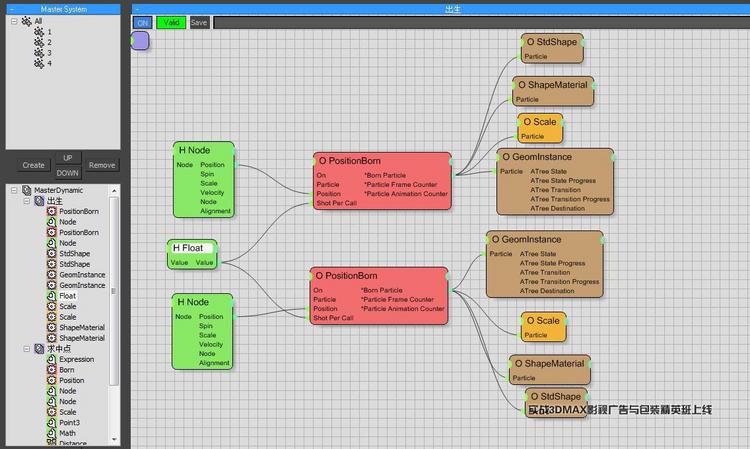
Task: Click the DOWN button
Action: click(67, 173)
